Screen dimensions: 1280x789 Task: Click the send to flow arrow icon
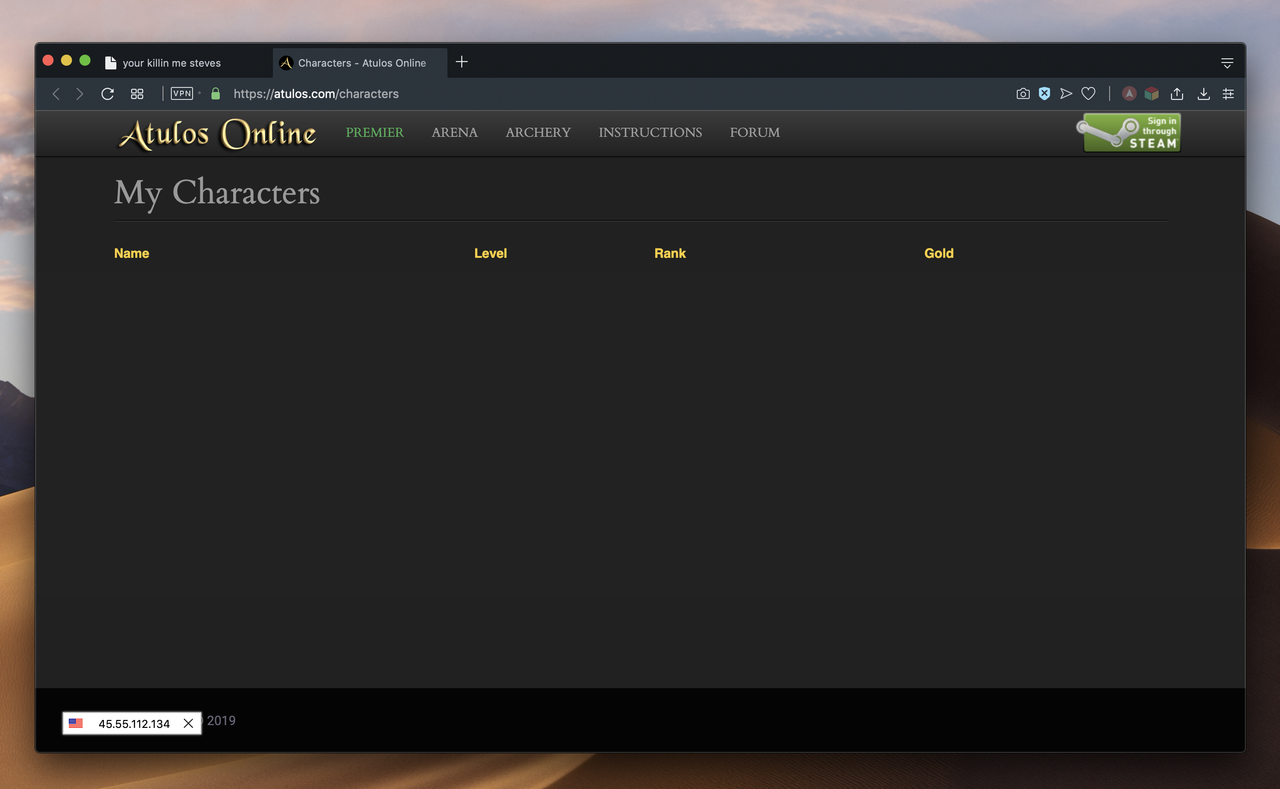coord(1066,94)
